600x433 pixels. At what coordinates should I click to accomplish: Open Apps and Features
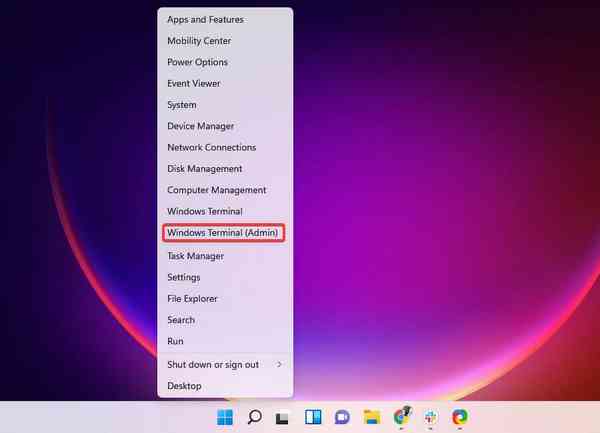tap(205, 20)
